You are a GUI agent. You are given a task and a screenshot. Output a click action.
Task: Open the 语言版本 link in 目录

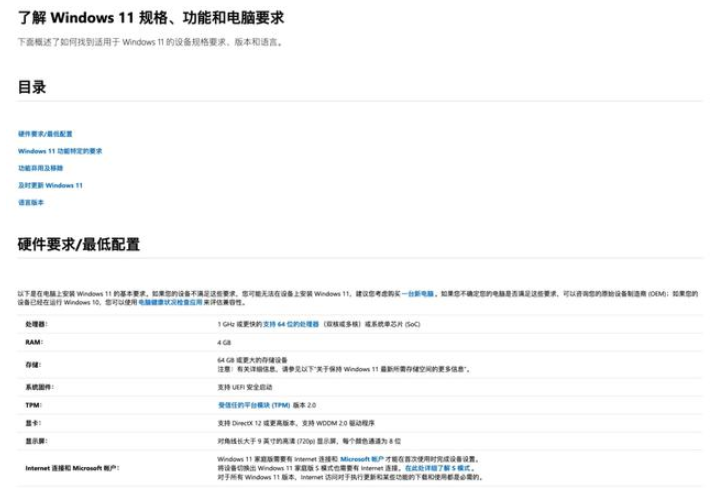pyautogui.click(x=31, y=202)
